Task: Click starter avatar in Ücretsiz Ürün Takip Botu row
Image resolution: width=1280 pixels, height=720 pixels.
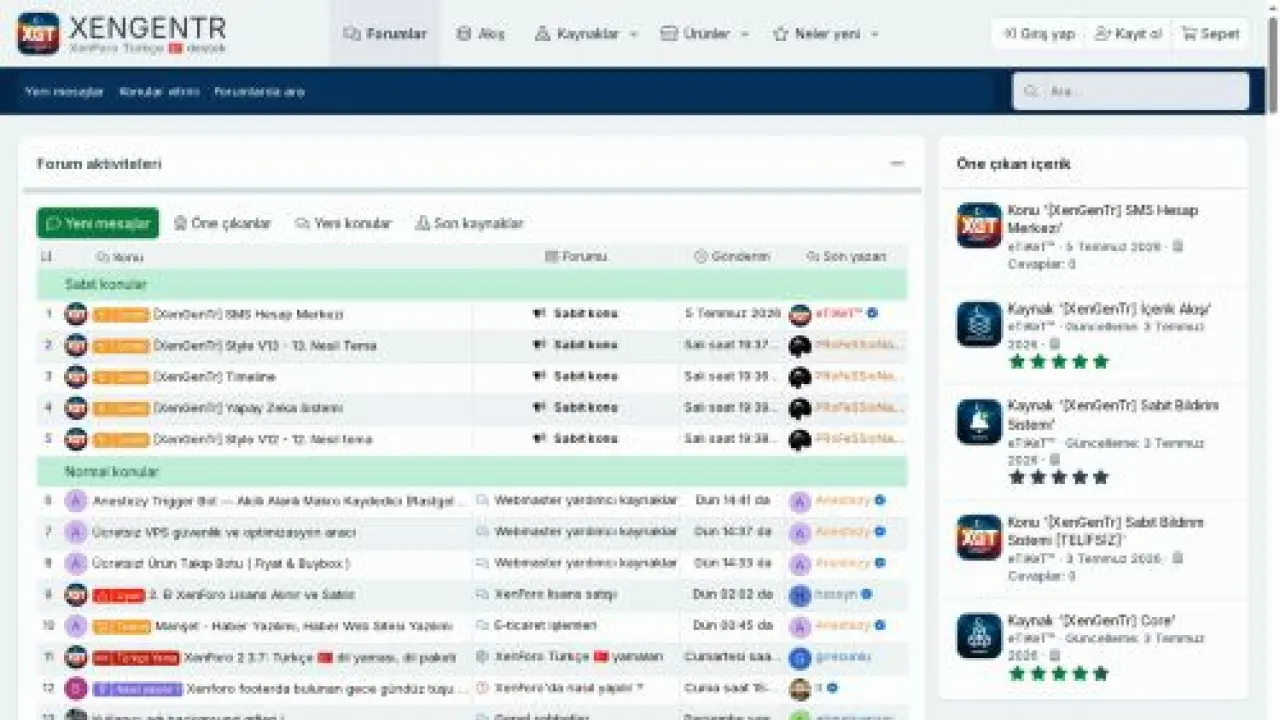Action: click(76, 564)
